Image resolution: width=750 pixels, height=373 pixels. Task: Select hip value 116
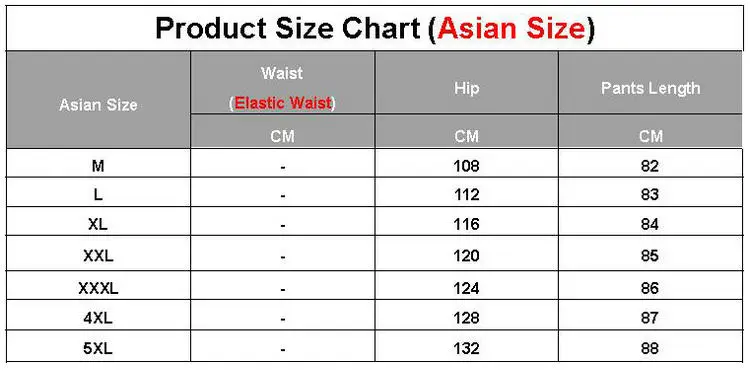click(x=466, y=224)
